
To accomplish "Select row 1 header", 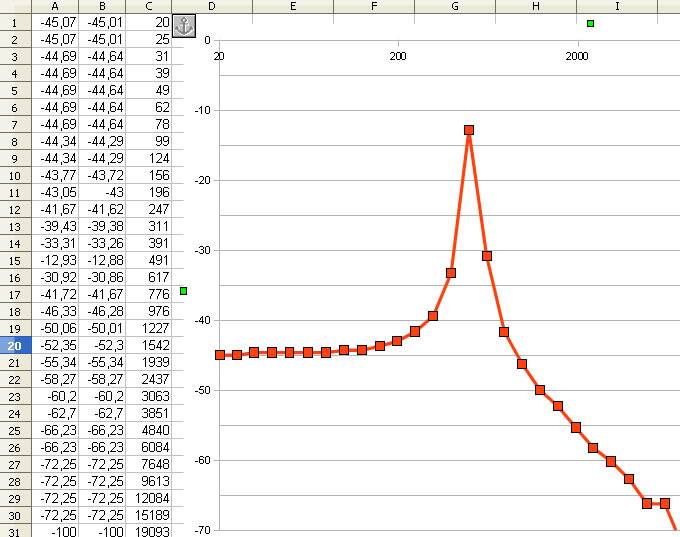I will pos(15,22).
